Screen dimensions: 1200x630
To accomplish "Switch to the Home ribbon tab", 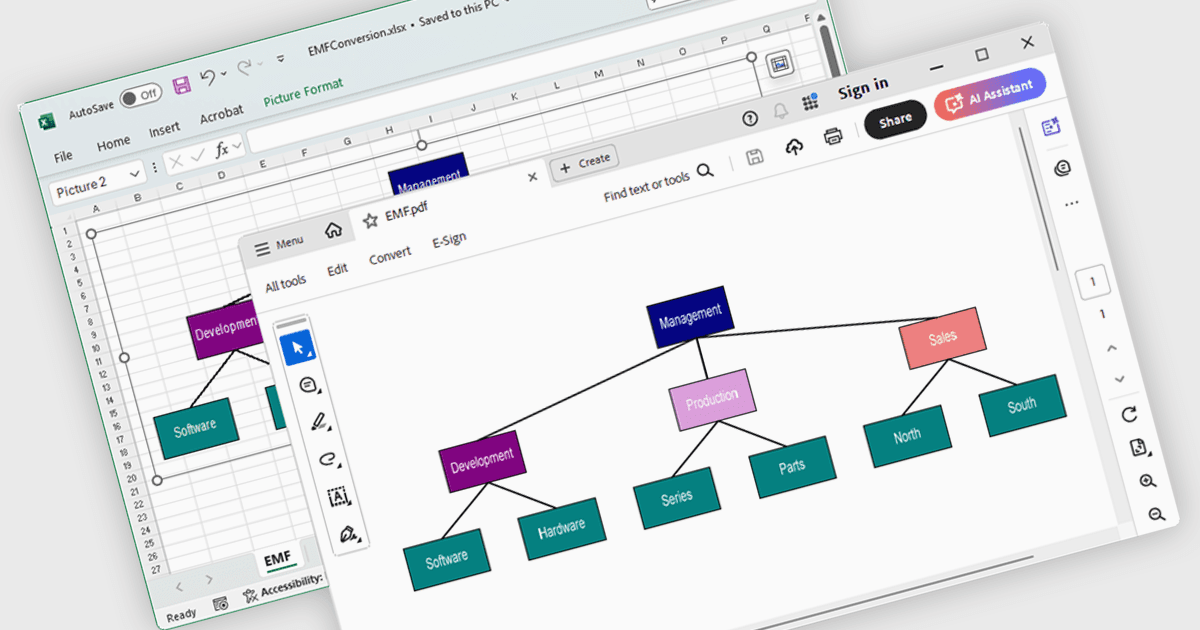I will click(x=113, y=144).
